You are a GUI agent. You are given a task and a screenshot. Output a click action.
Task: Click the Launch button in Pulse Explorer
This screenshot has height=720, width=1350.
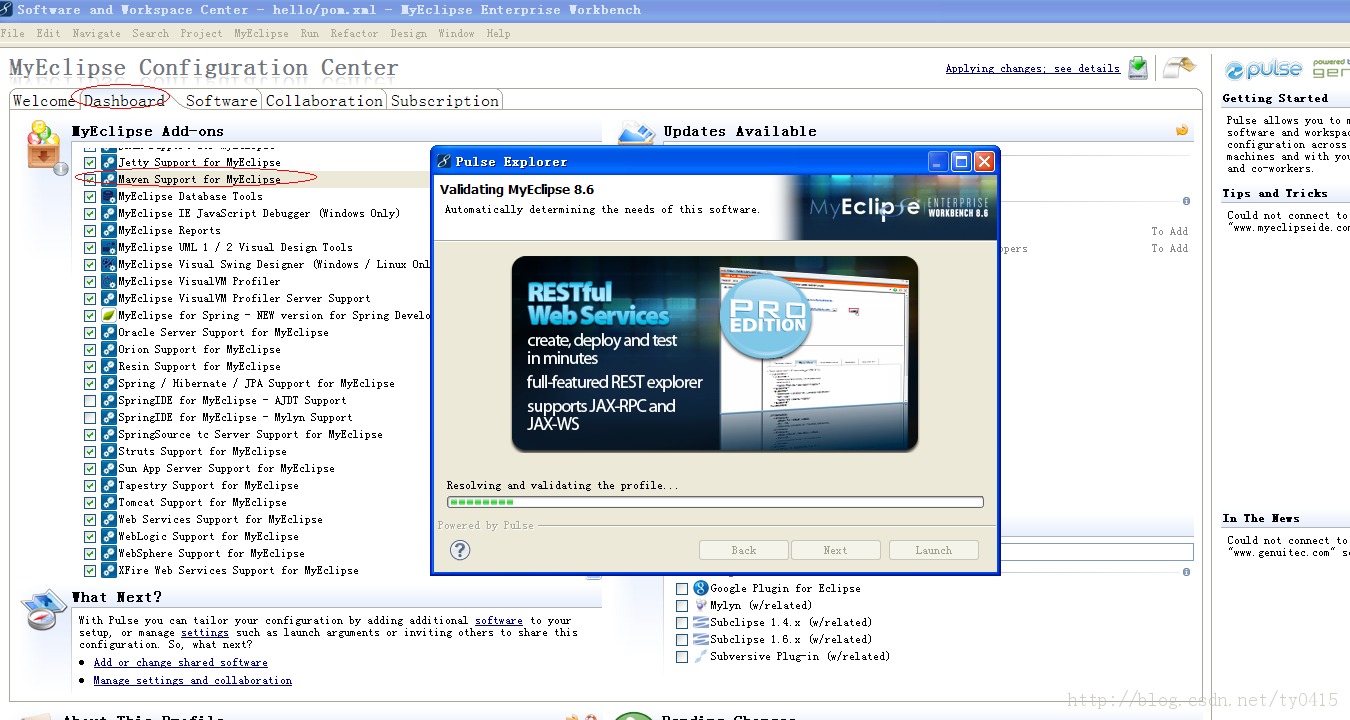[934, 550]
